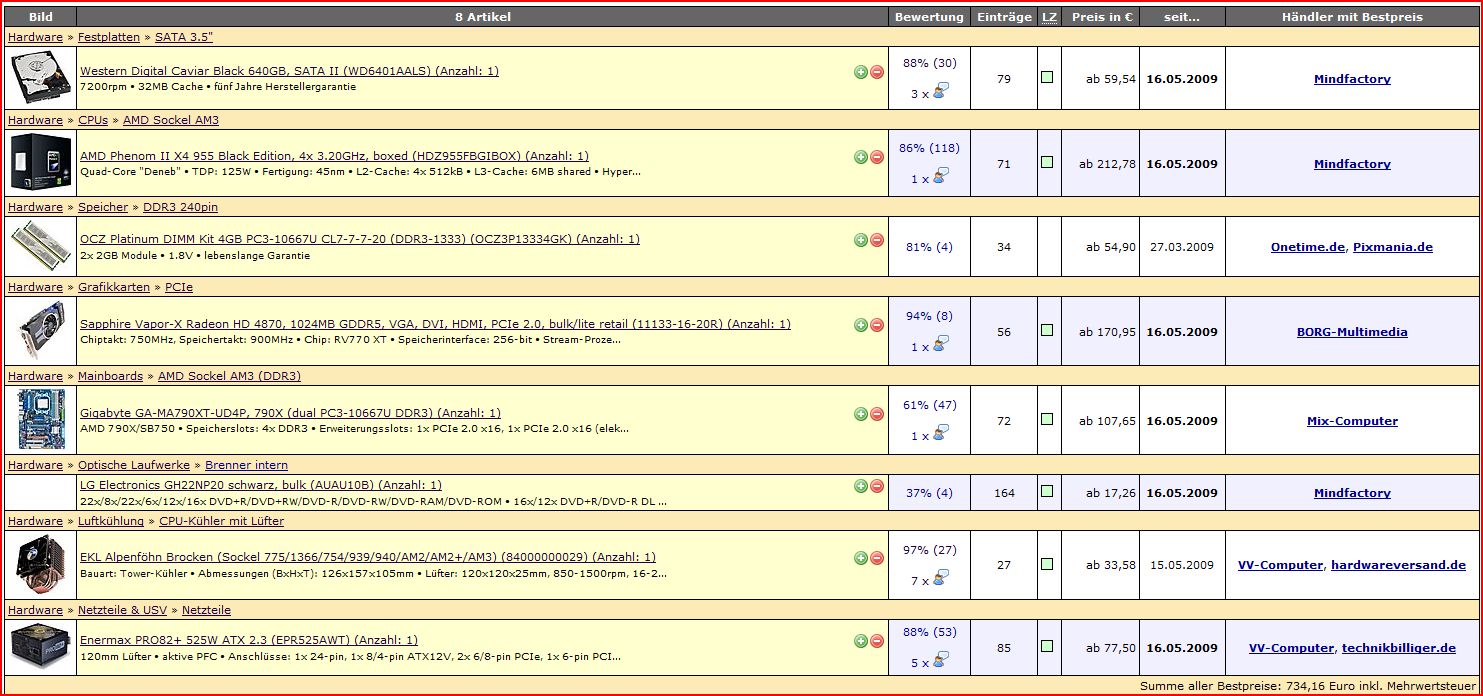Click LZ availability square for Western Digital row
Image resolution: width=1483 pixels, height=696 pixels.
pos(1047,77)
